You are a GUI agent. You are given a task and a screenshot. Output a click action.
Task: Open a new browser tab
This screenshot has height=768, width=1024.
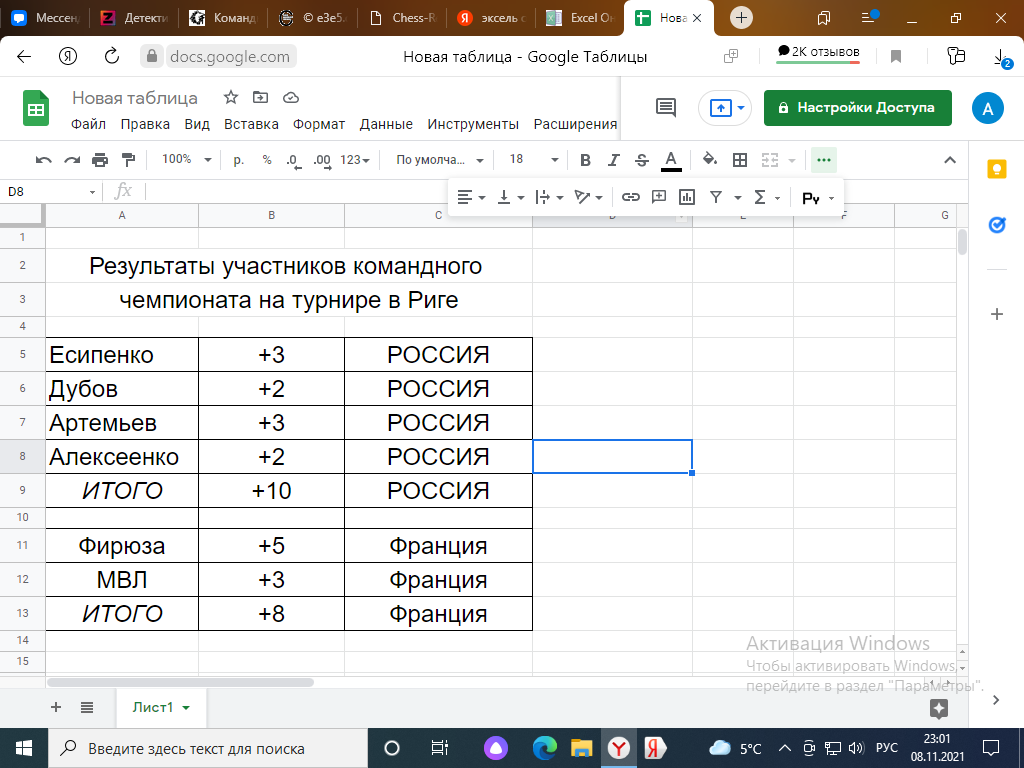[x=741, y=18]
